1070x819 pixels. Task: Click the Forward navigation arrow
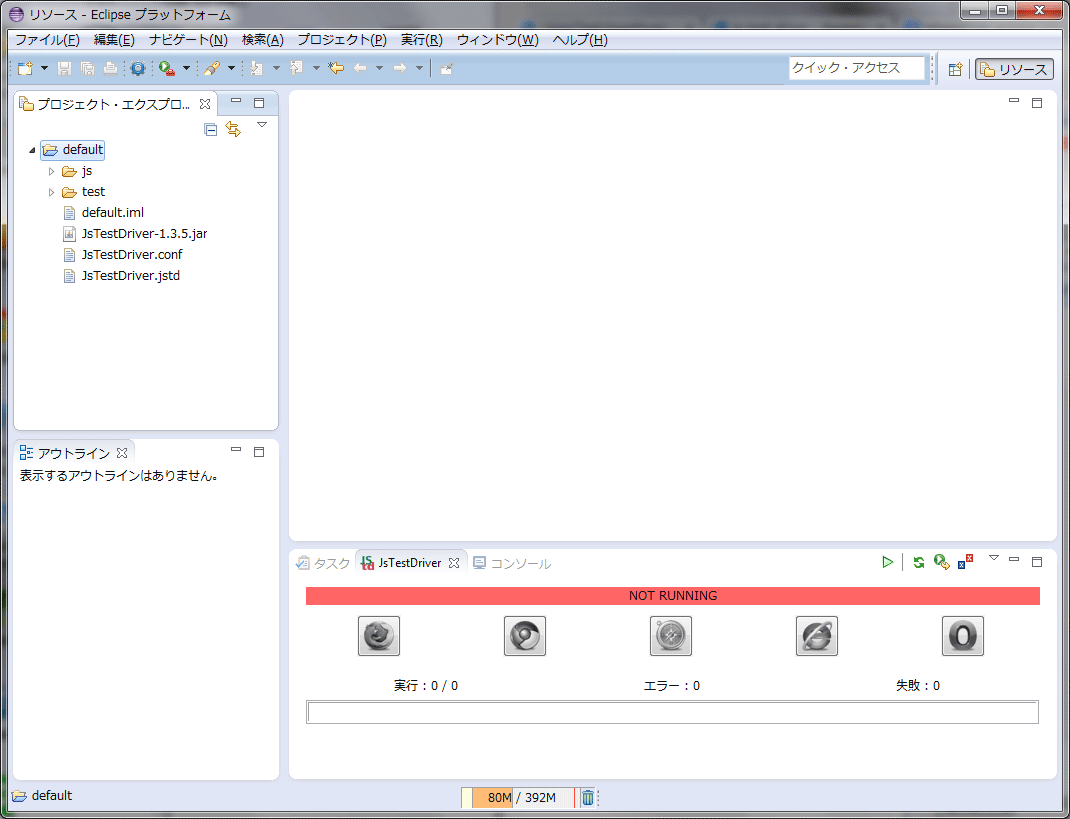click(x=400, y=68)
